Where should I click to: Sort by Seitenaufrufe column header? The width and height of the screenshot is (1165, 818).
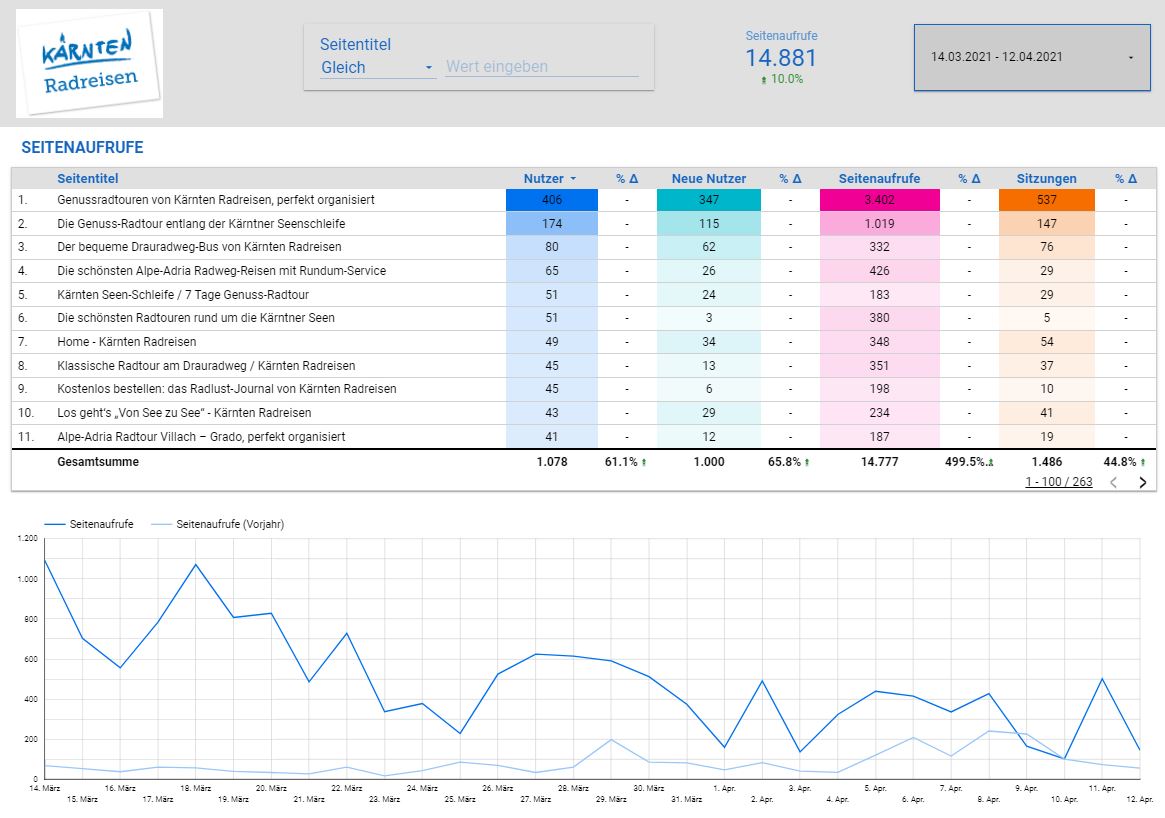pyautogui.click(x=879, y=179)
